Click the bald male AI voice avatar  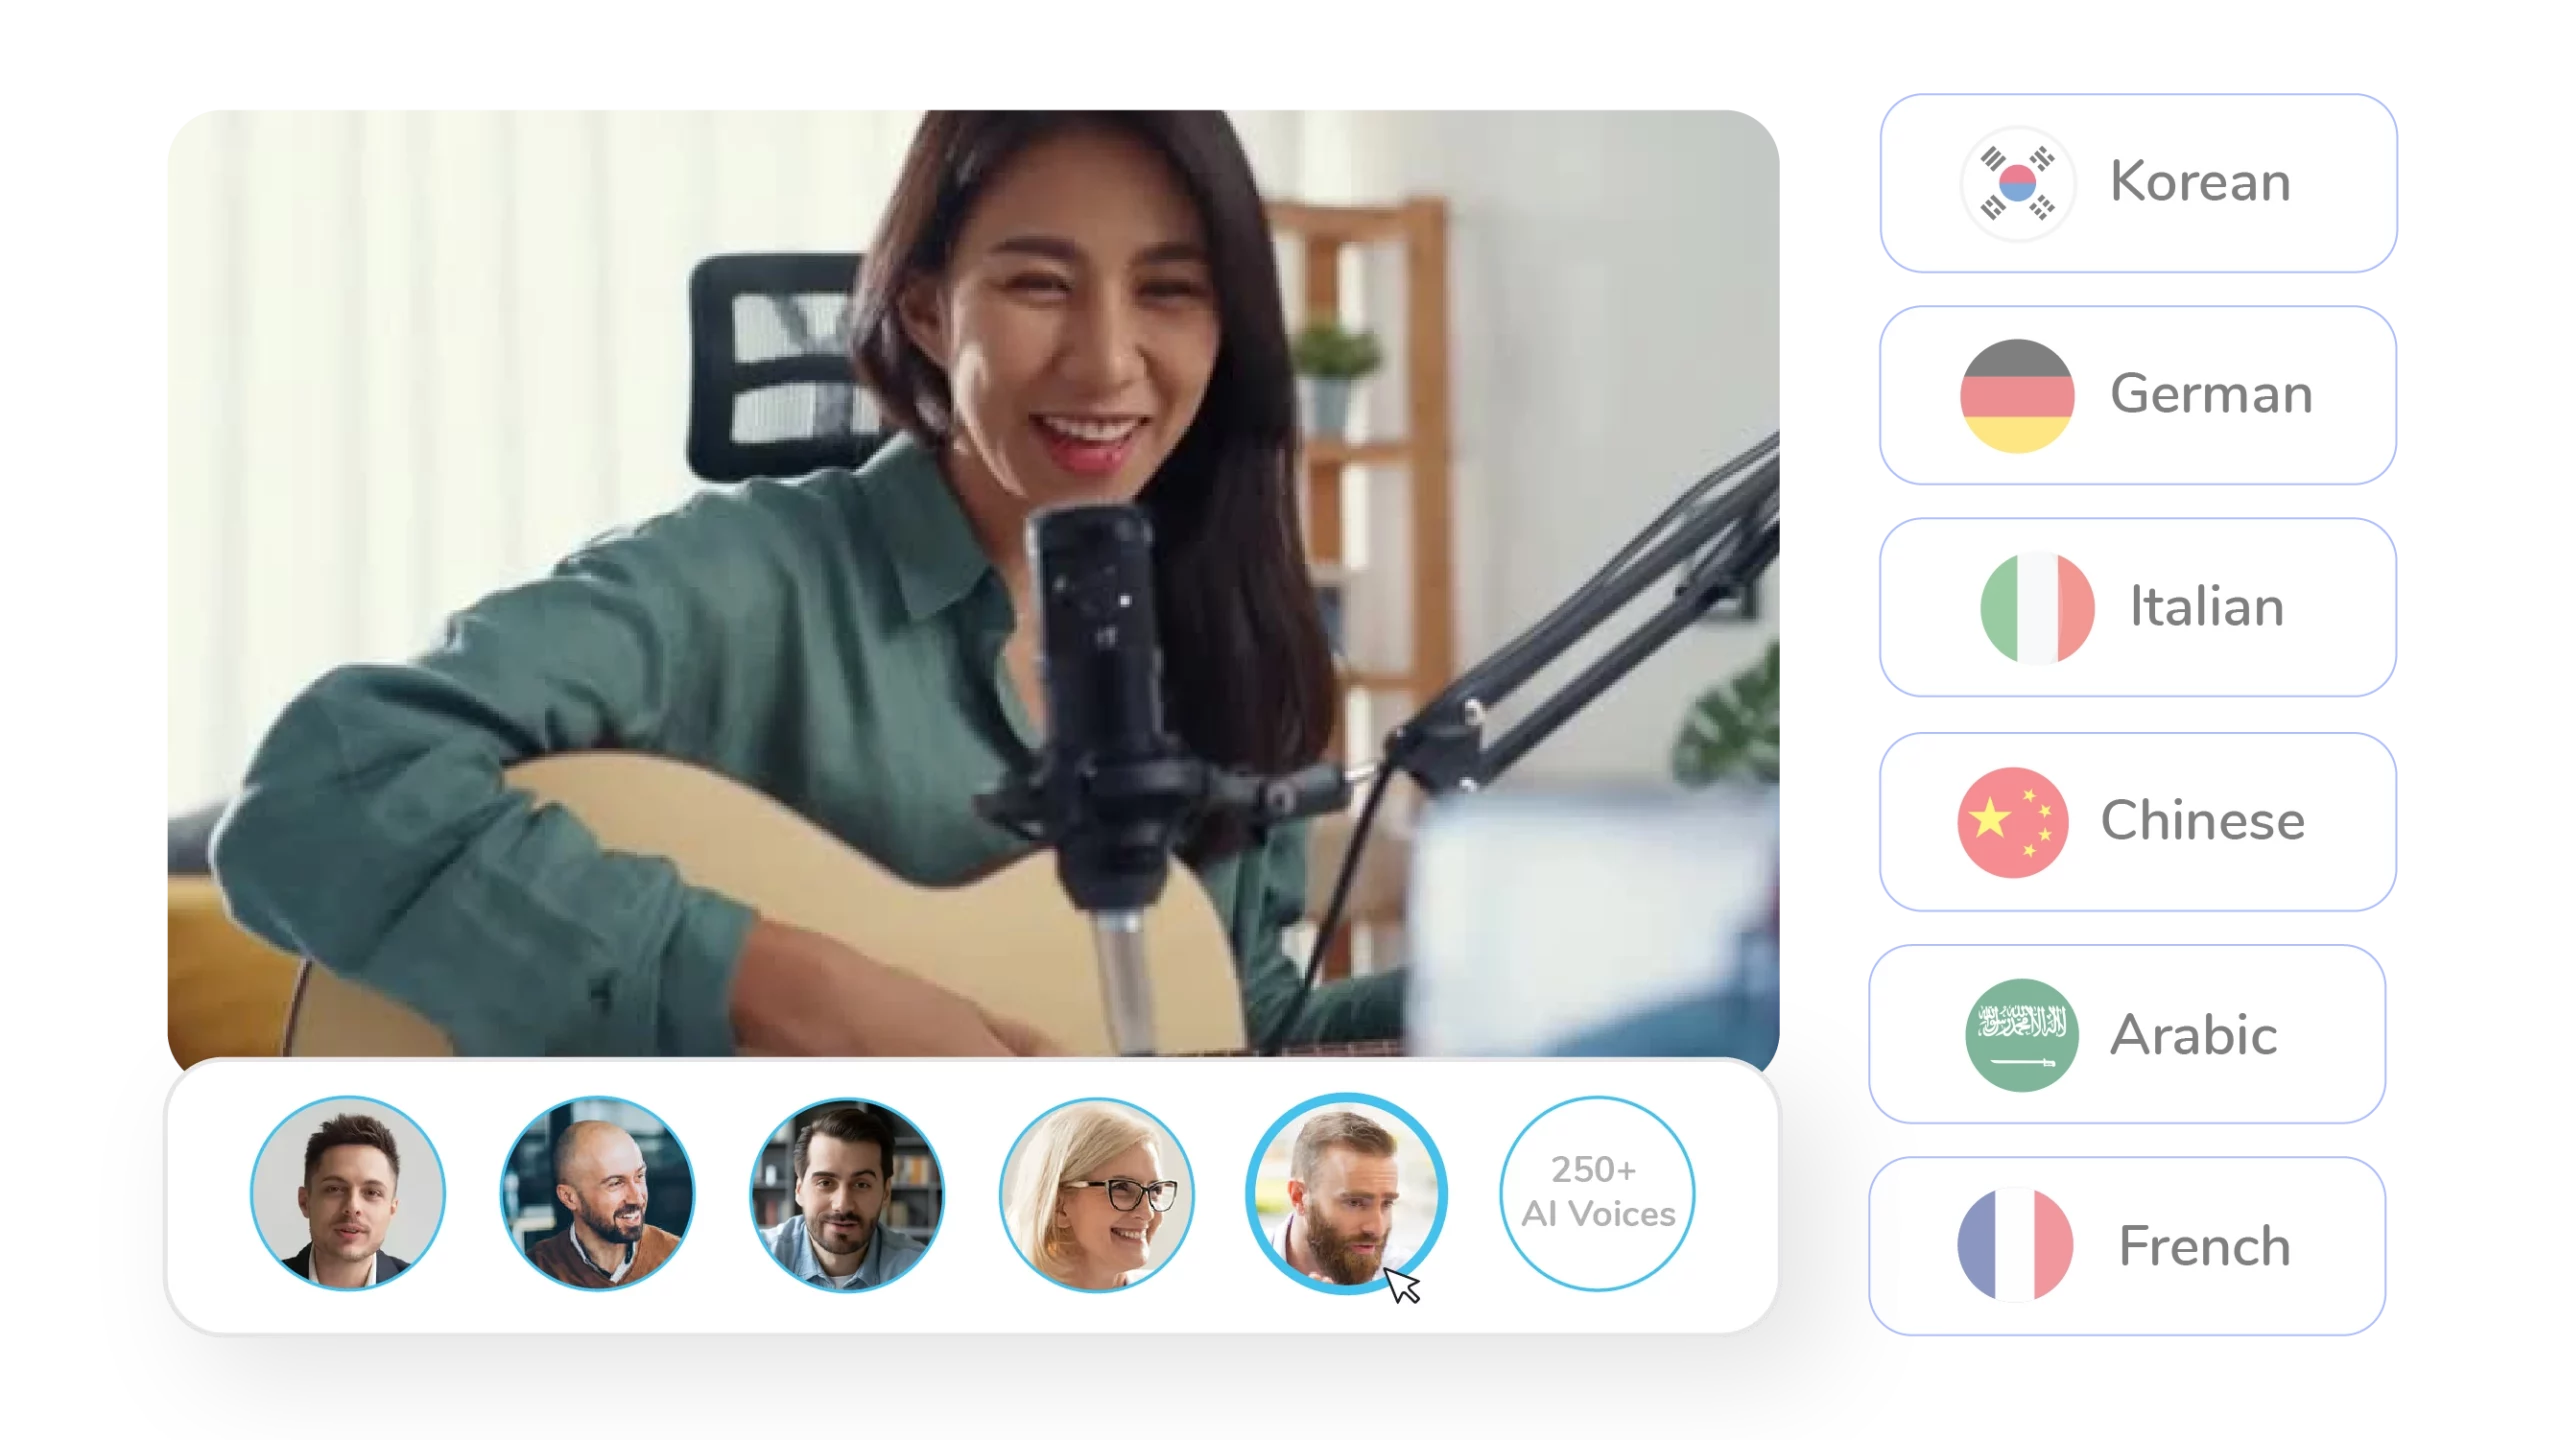tap(596, 1194)
